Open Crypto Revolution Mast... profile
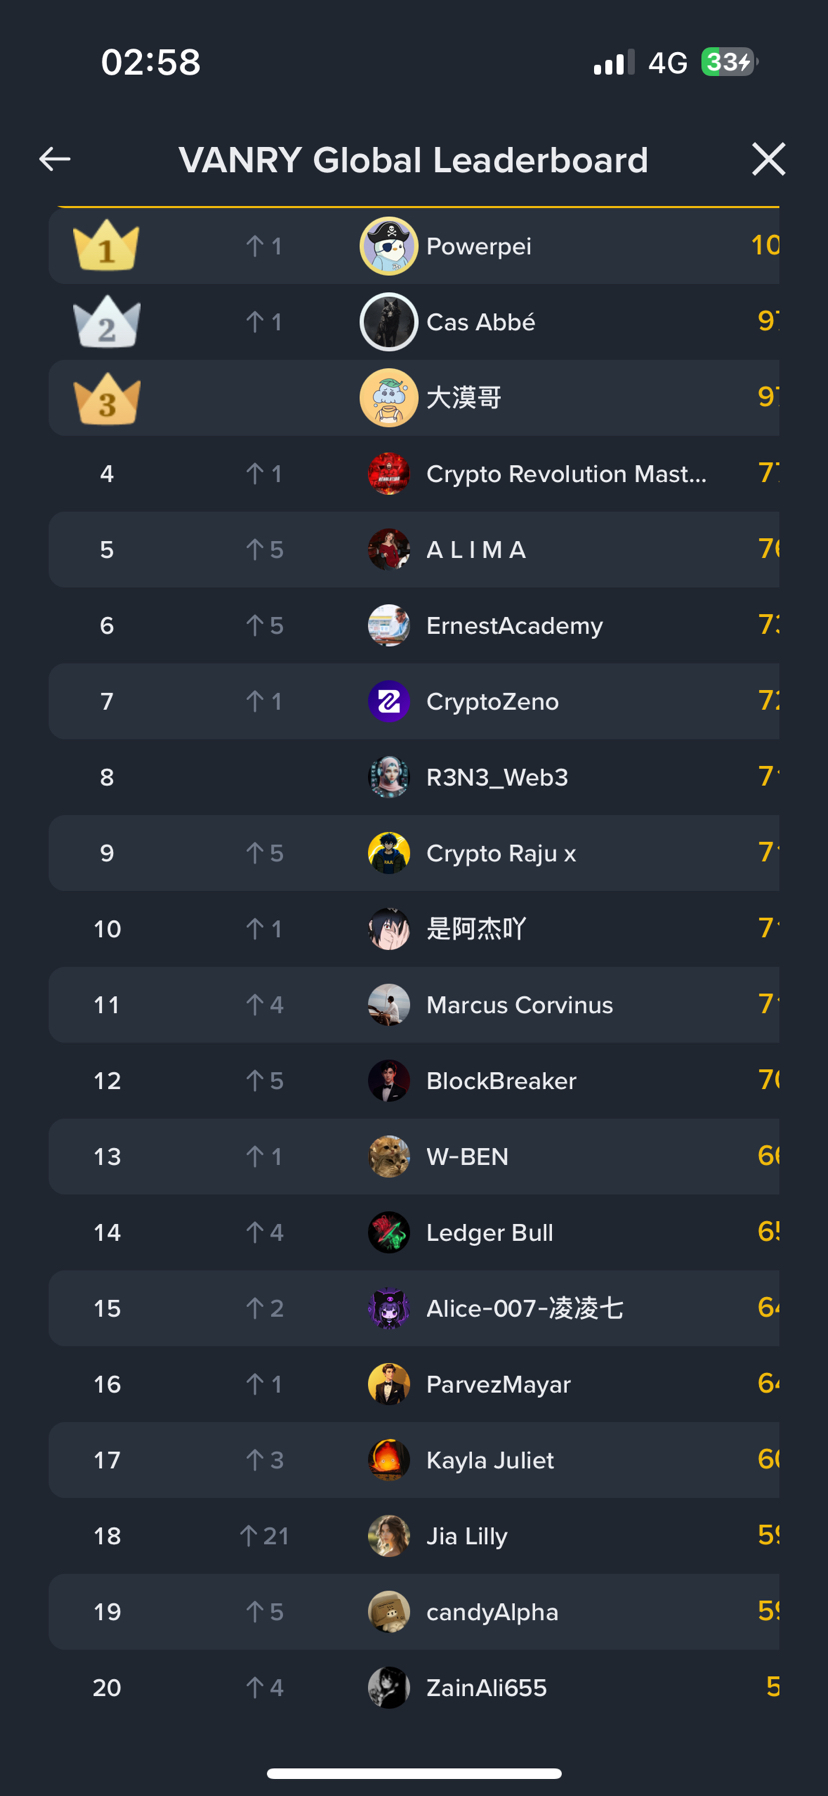 [x=566, y=474]
